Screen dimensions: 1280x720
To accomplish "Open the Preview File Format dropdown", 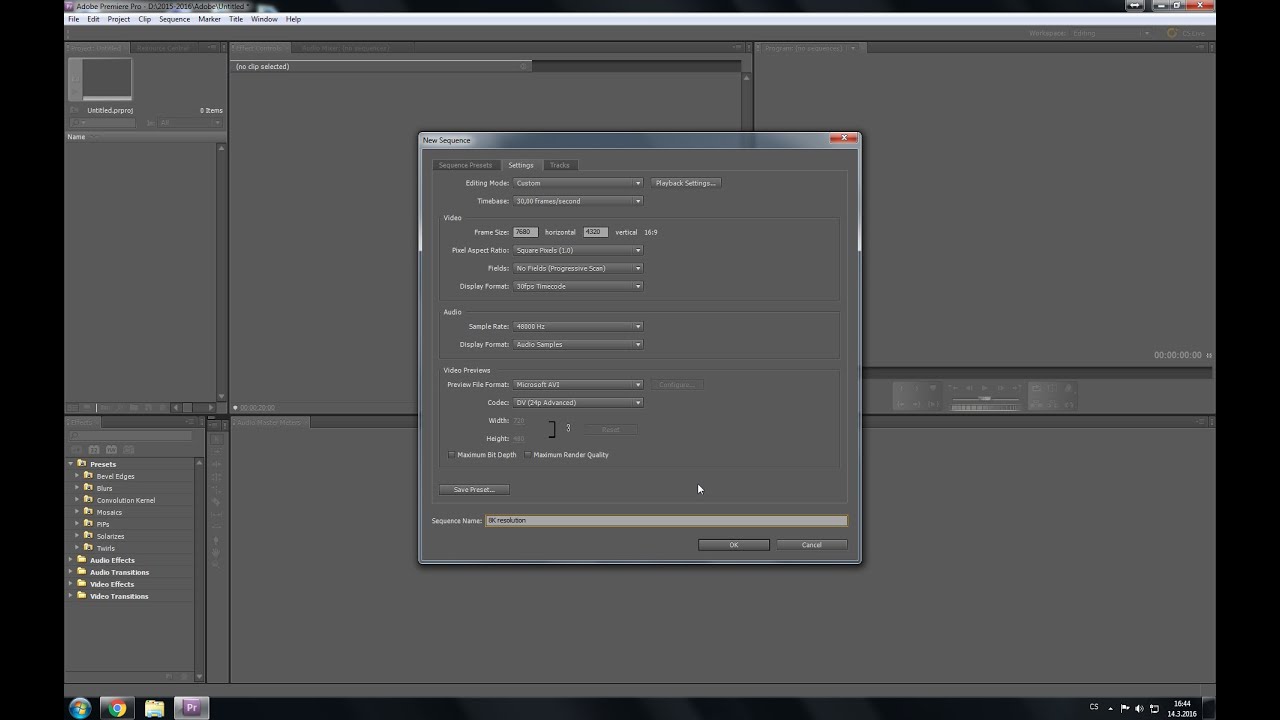I will [578, 384].
